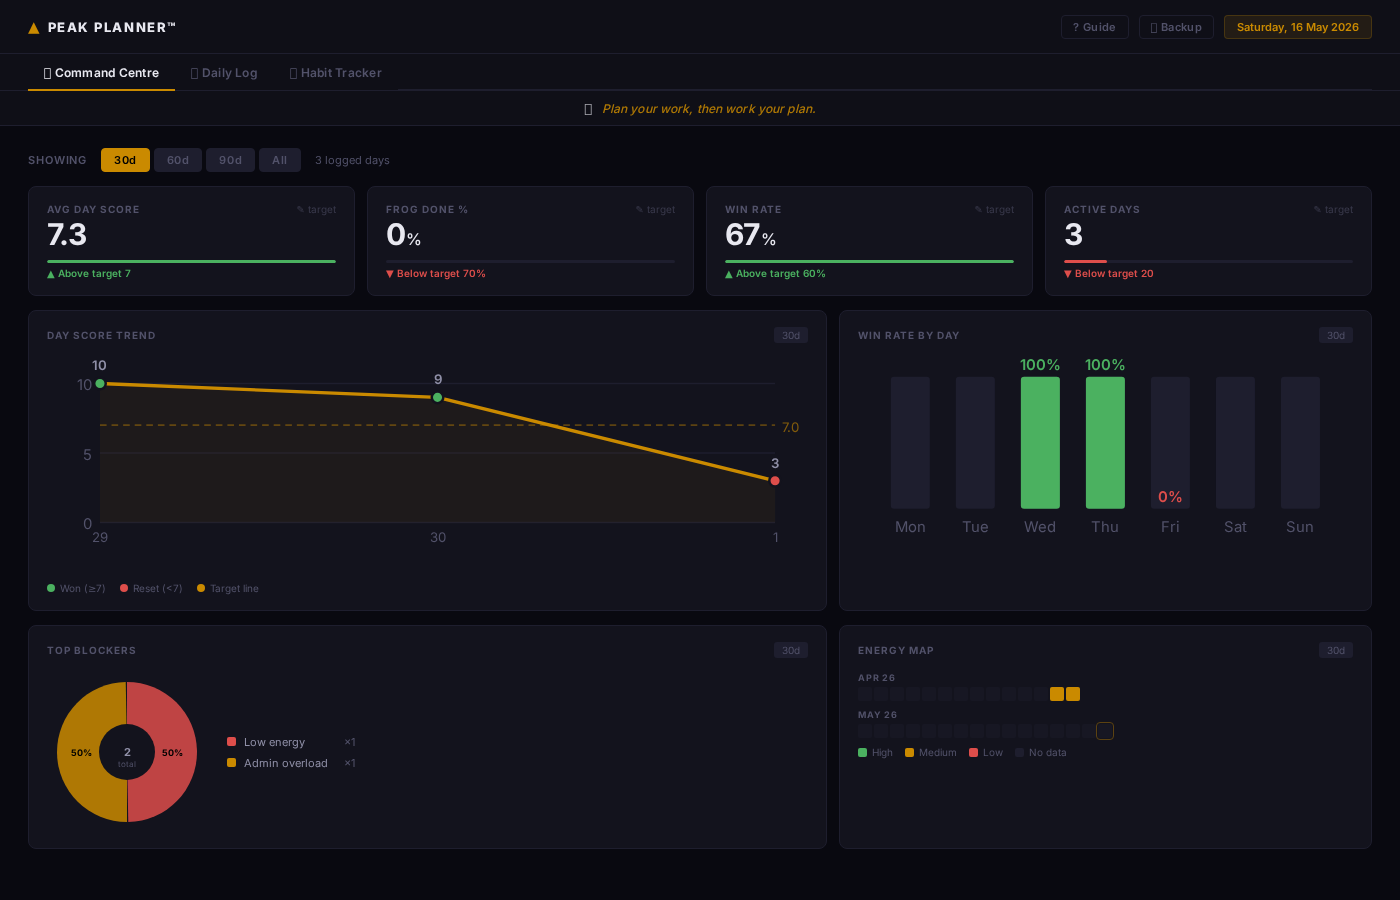
Task: Click the 30d badge on Energy Map
Action: tap(1336, 650)
